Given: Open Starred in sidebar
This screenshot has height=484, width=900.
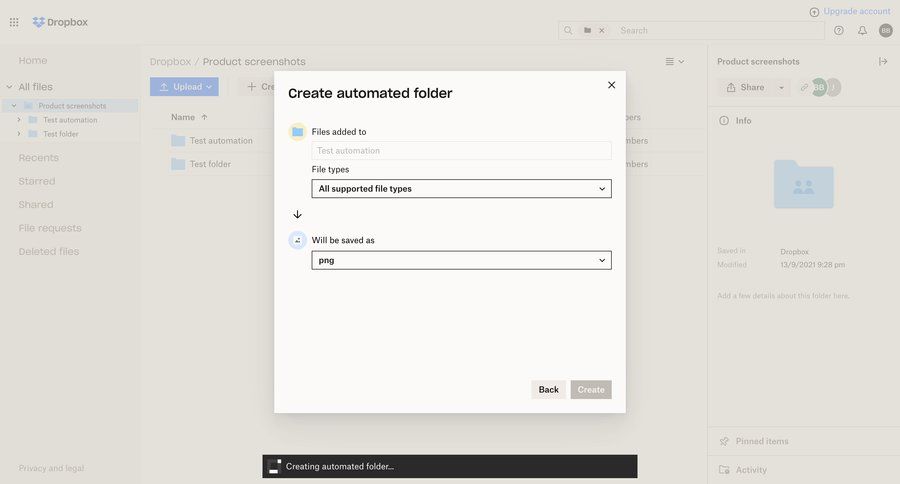Looking at the screenshot, I should point(37,181).
